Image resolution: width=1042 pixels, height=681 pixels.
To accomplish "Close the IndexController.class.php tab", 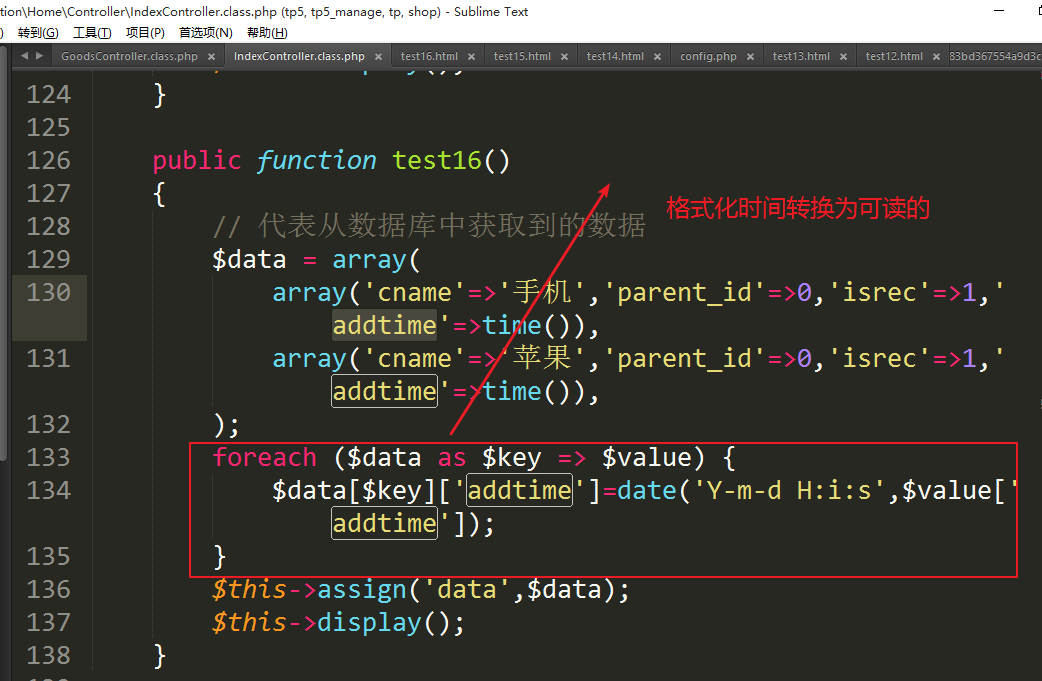I will pyautogui.click(x=379, y=57).
